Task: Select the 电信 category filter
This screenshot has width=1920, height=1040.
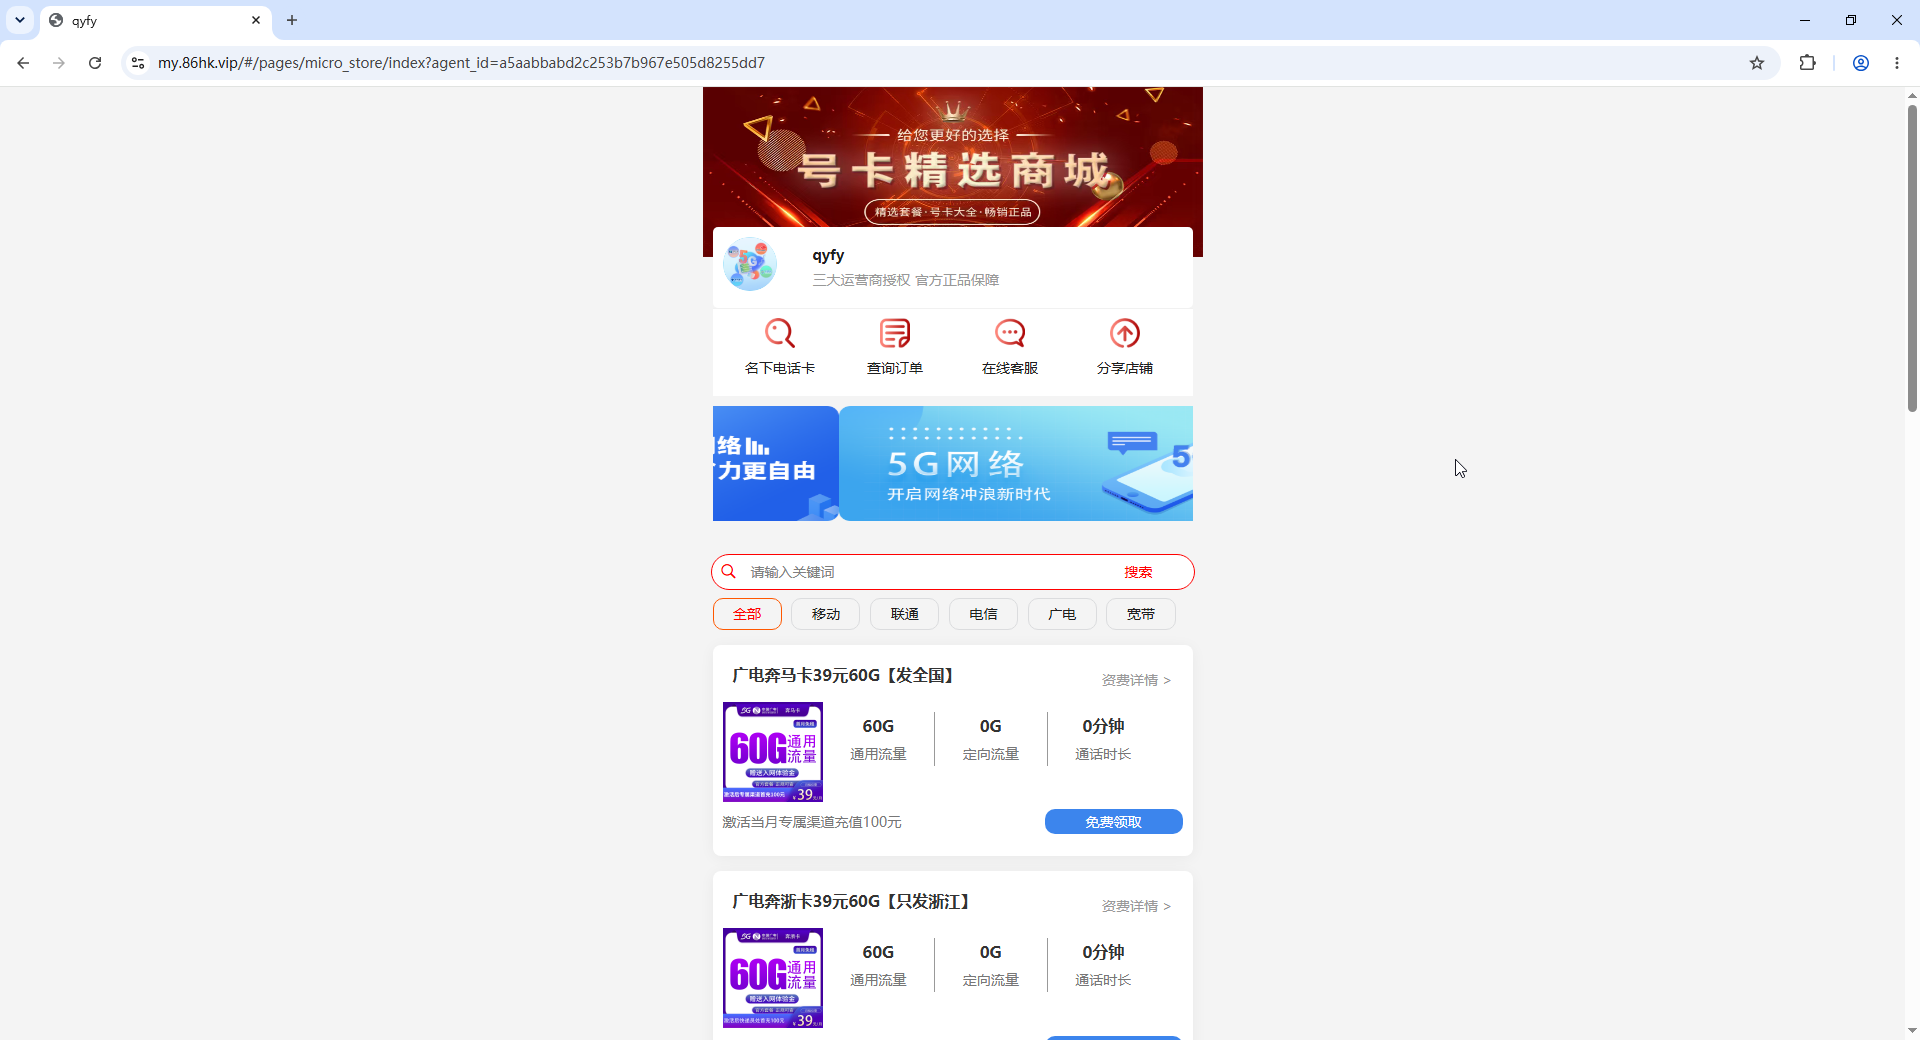Action: click(983, 614)
